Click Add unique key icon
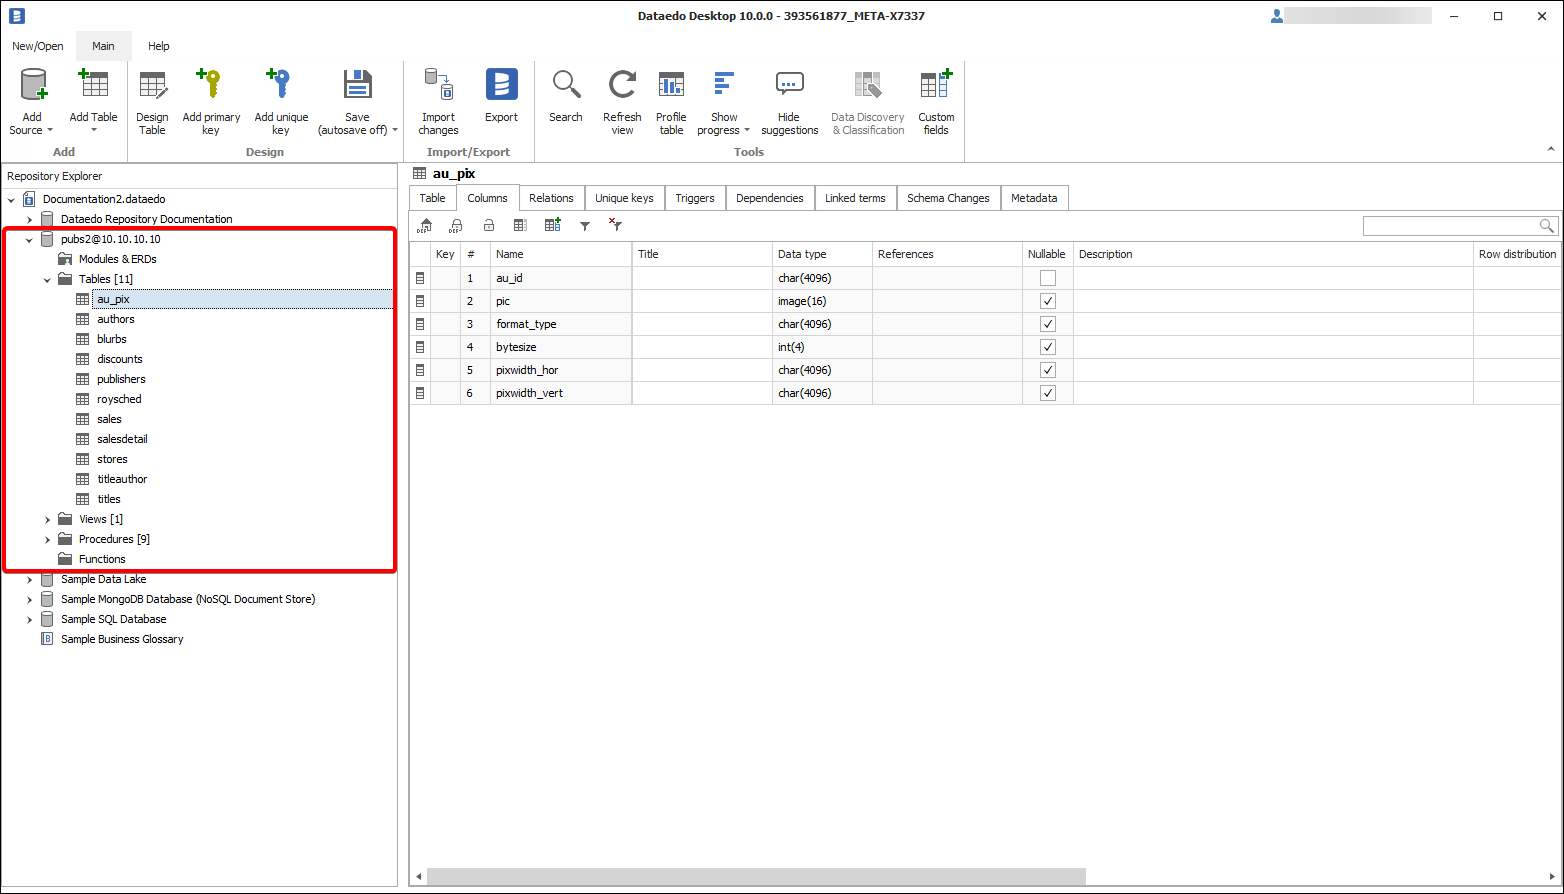This screenshot has width=1564, height=894. [x=280, y=86]
